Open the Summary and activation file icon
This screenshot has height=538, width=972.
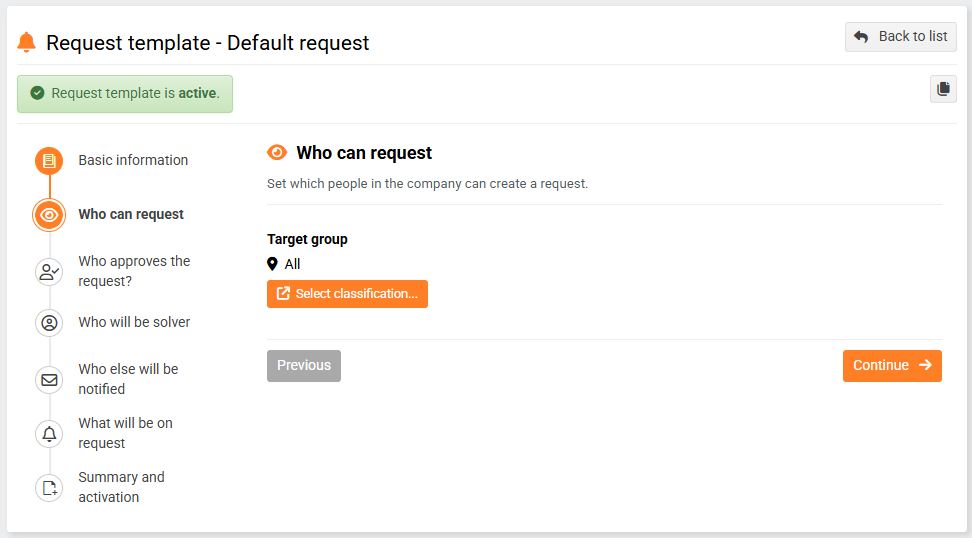pos(49,487)
